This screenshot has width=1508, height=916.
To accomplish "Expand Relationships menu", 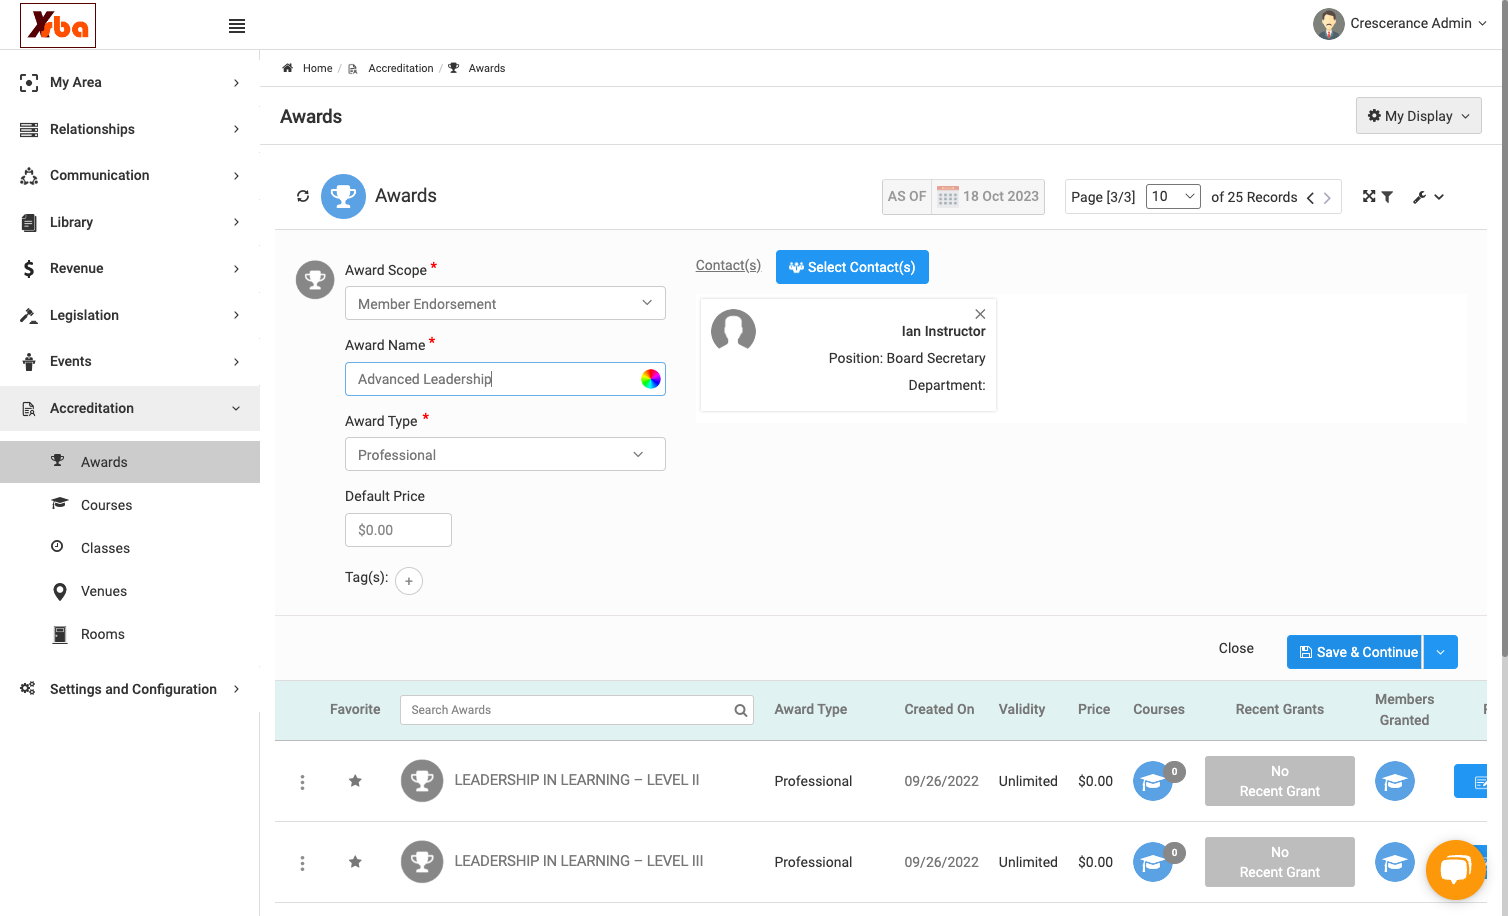I will pos(130,129).
